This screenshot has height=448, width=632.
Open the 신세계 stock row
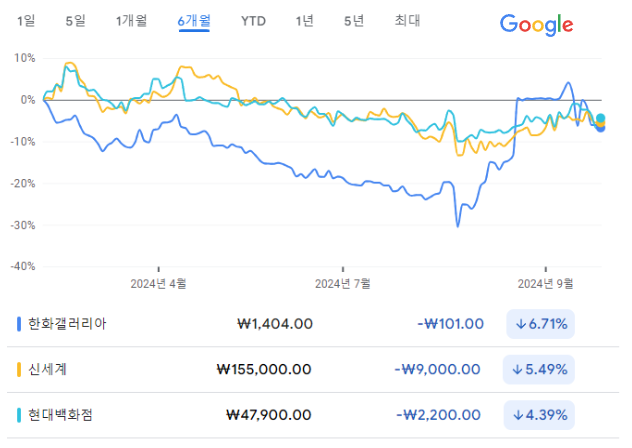tap(313, 369)
